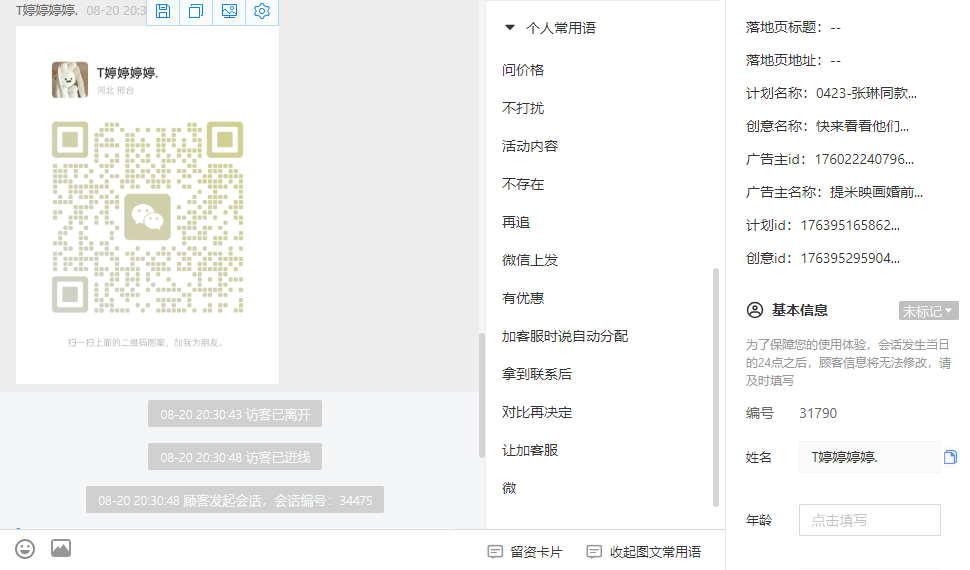Click the 创意名称 value 快来看看他们...

(862, 126)
